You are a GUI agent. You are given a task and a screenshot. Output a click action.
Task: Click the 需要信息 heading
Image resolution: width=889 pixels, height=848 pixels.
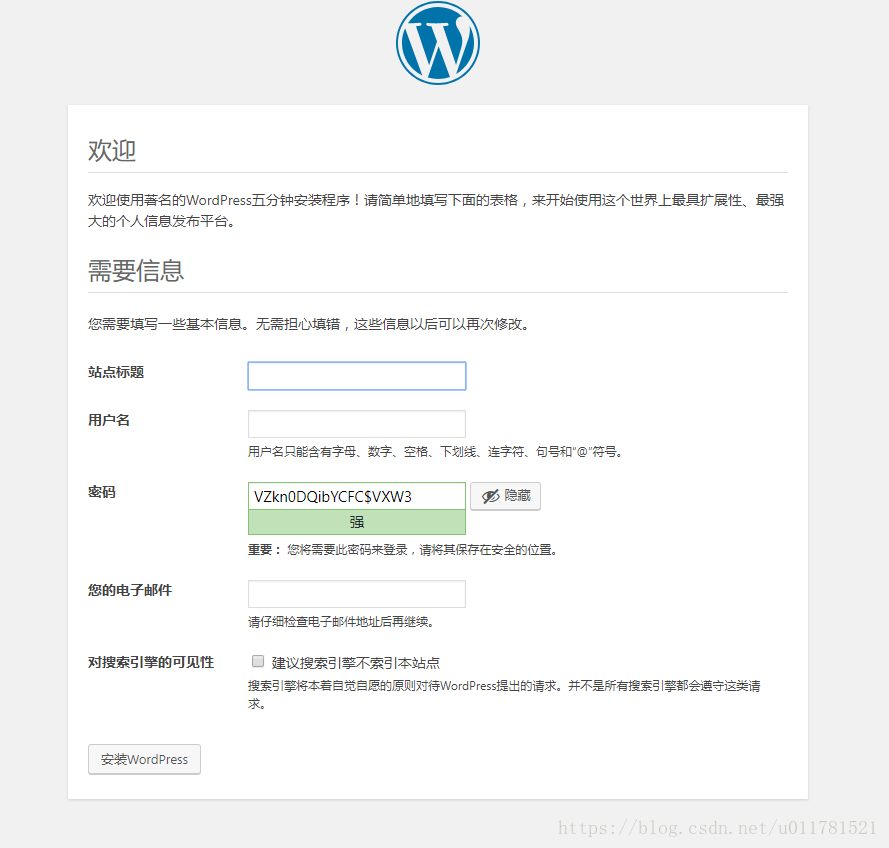pyautogui.click(x=136, y=271)
